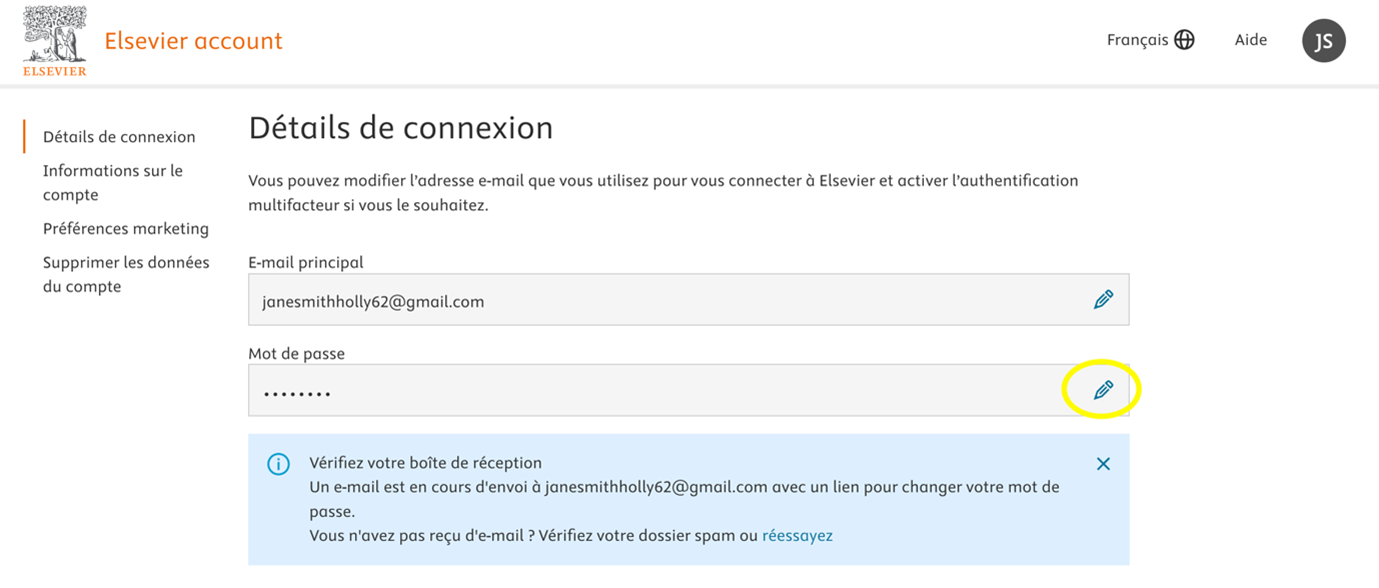
Task: Click the E-mail principal field
Action: pos(660,300)
